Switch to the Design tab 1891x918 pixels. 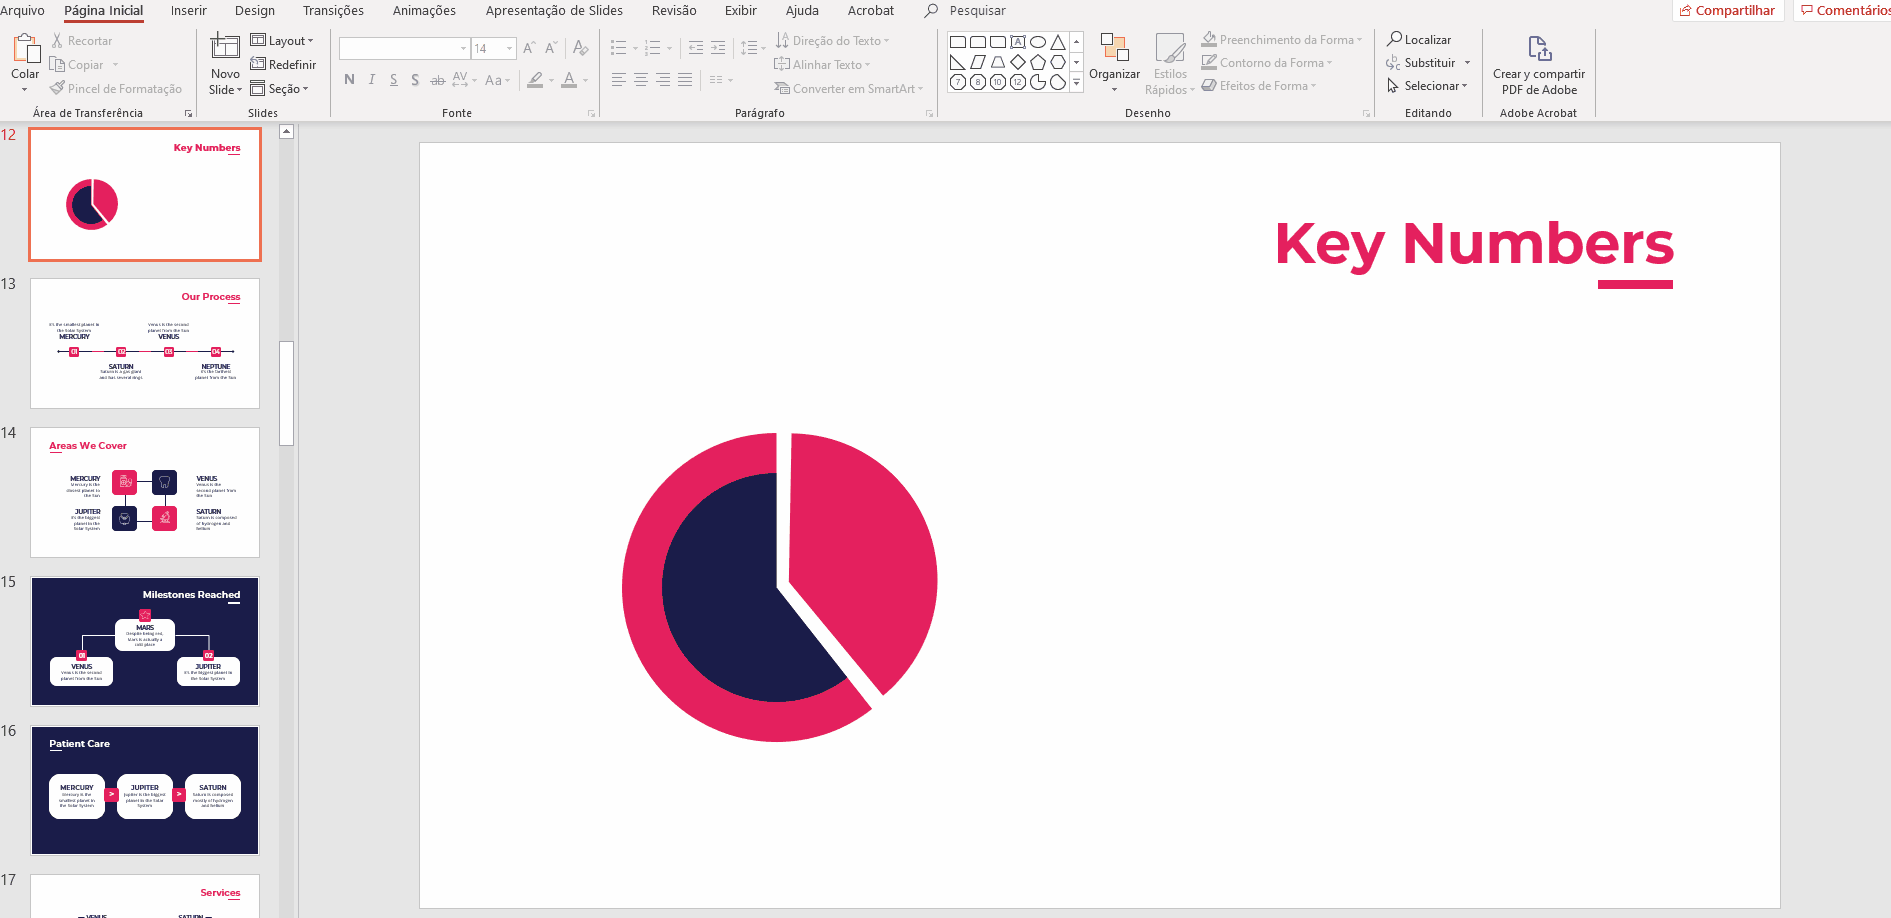click(255, 11)
